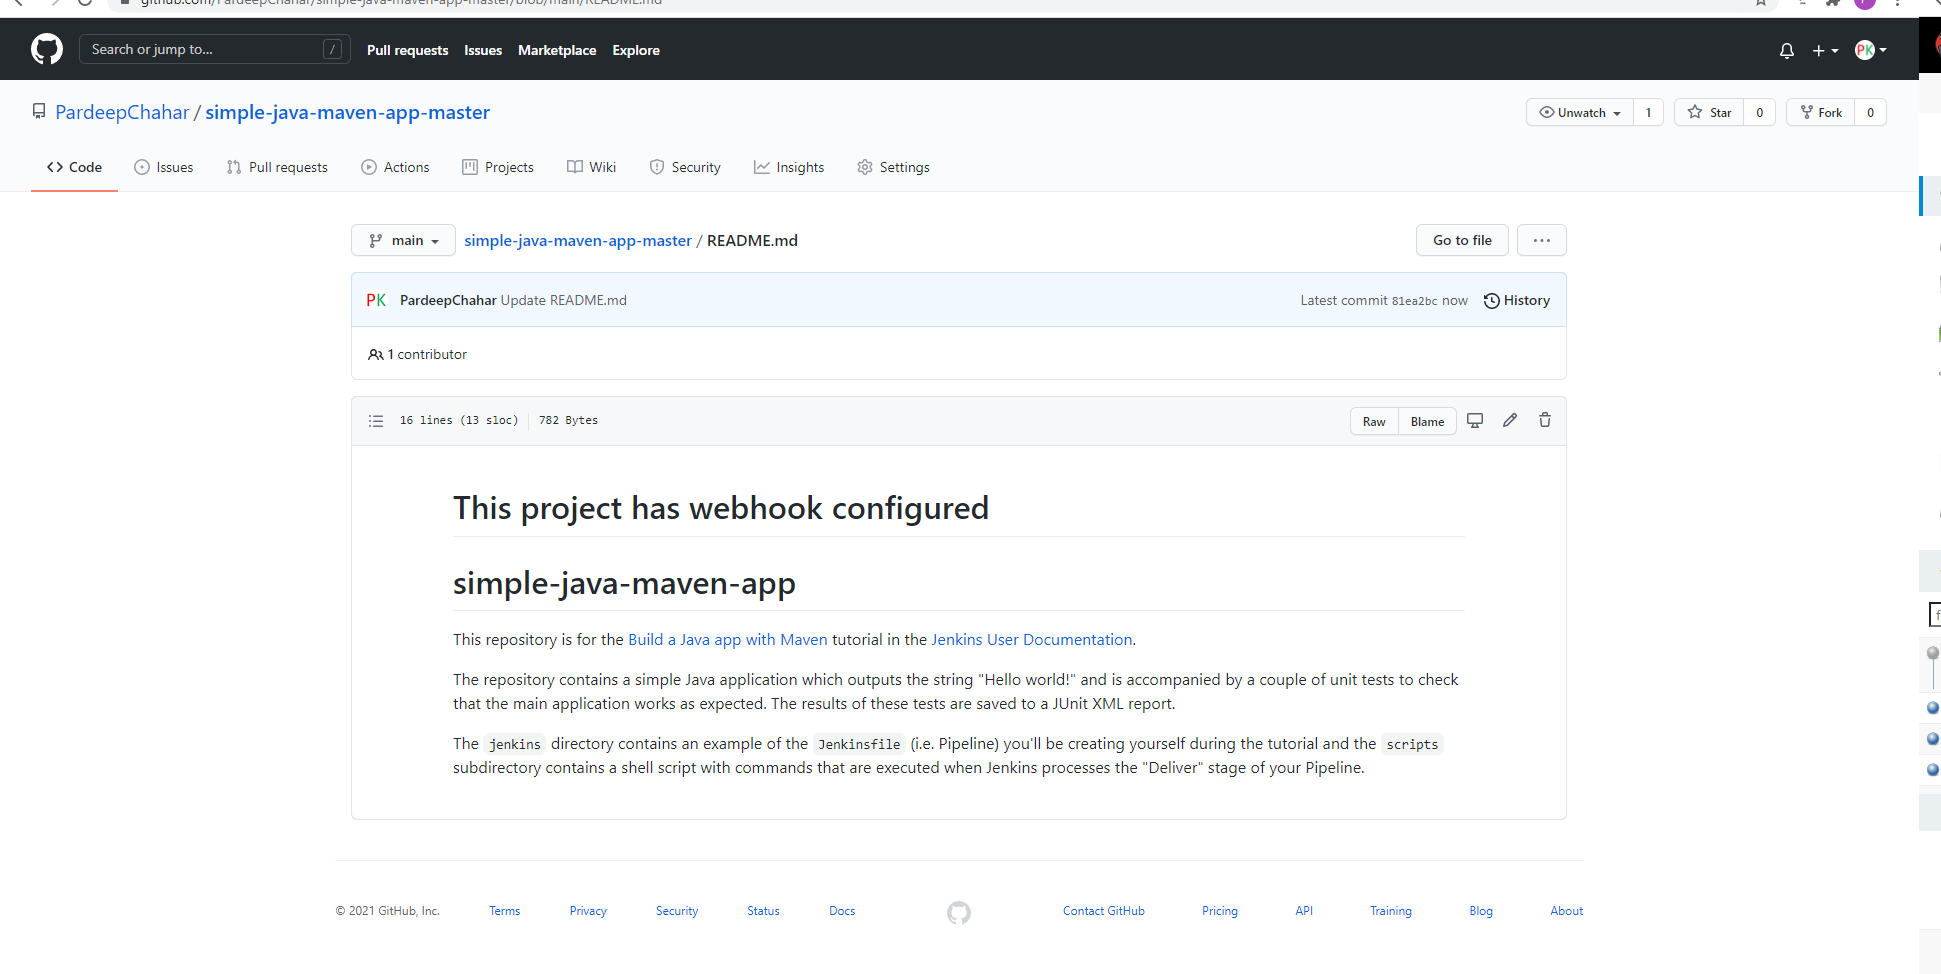This screenshot has height=974, width=1941.
Task: Toggle Unwatch for this repository
Action: coord(1578,112)
